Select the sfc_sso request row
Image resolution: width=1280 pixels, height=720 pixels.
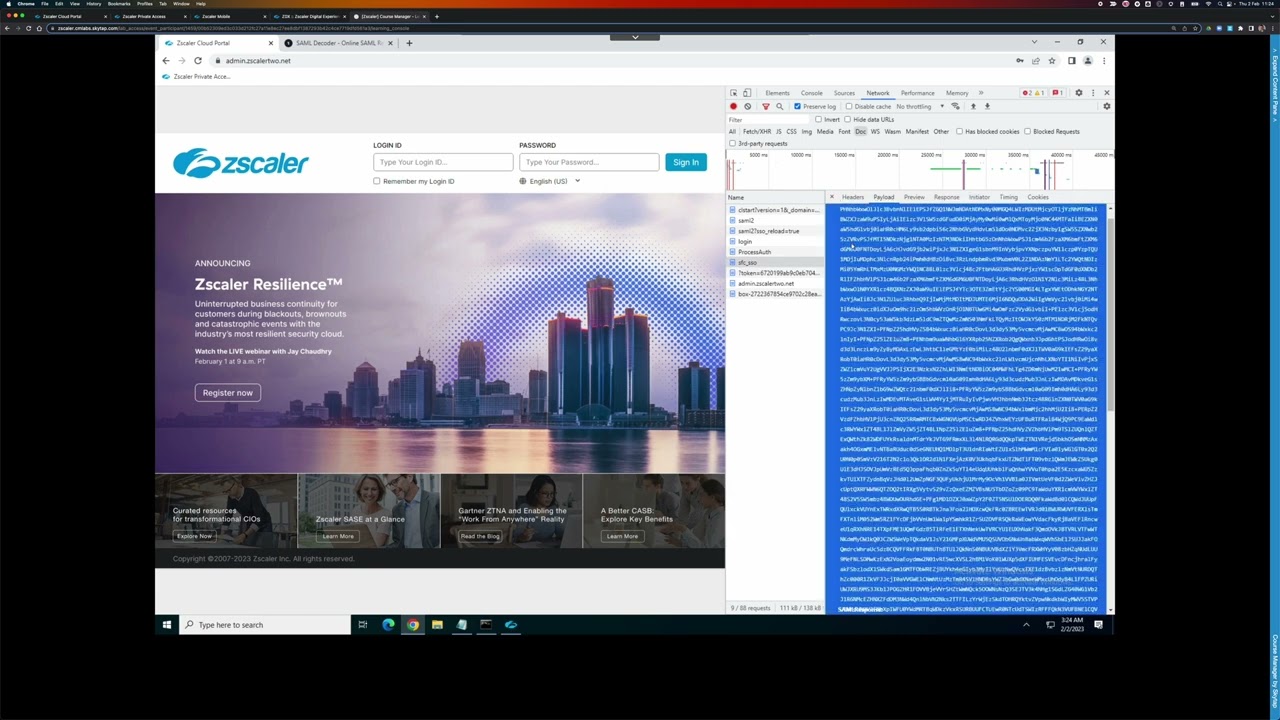coord(775,262)
